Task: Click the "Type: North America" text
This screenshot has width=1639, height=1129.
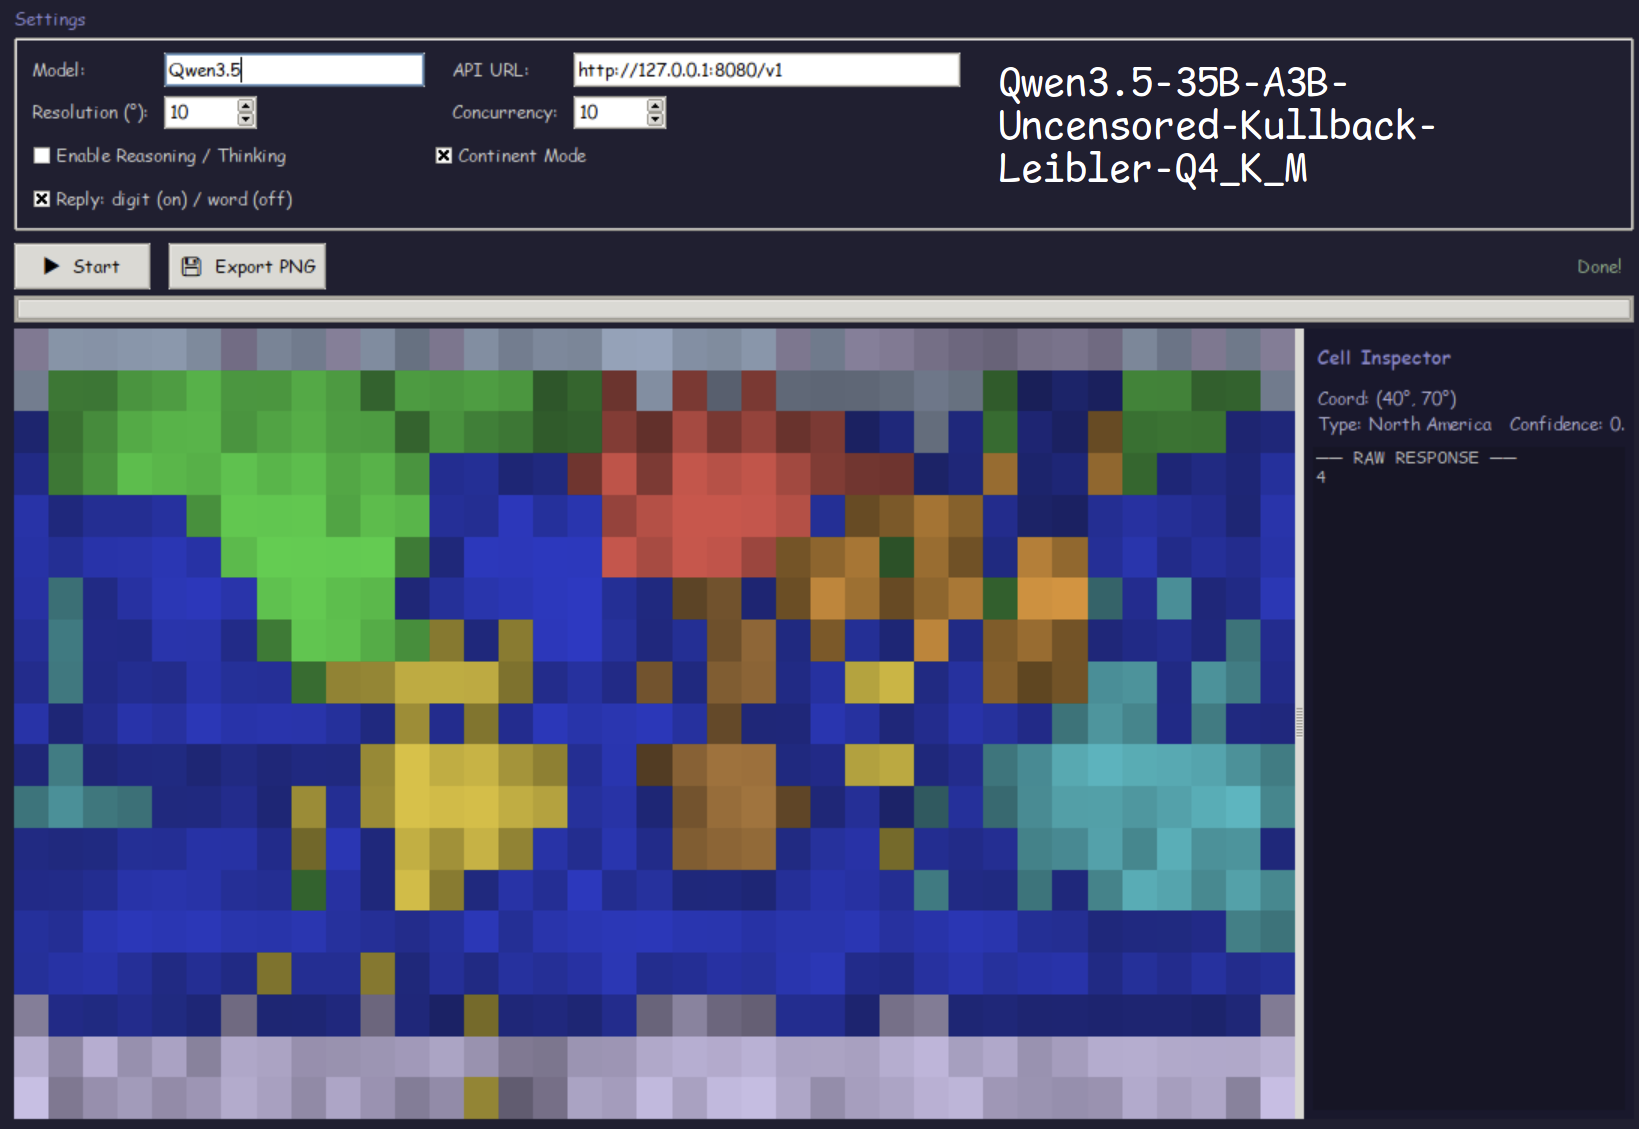Action: [1404, 425]
